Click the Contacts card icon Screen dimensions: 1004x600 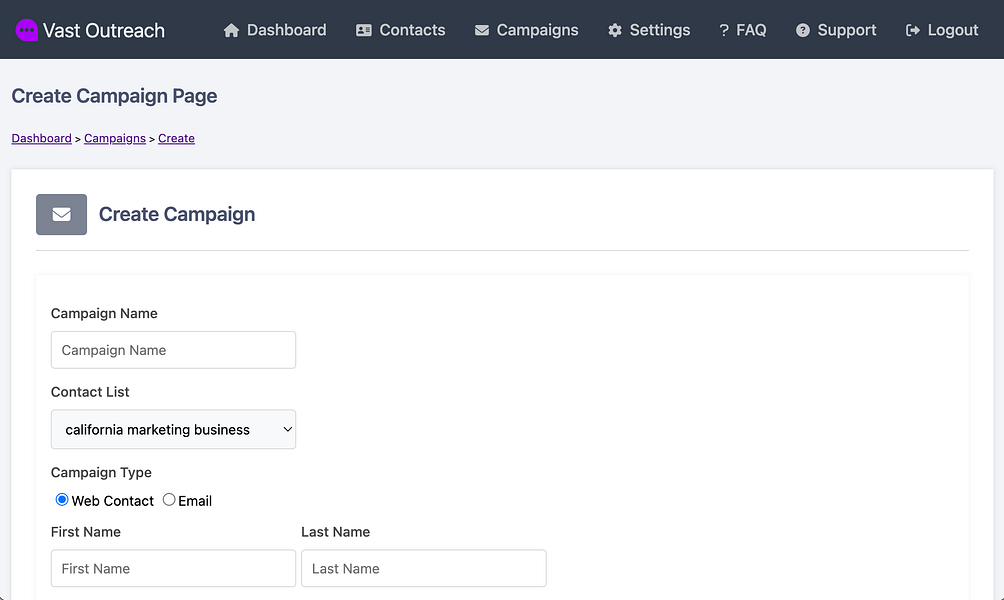pyautogui.click(x=364, y=31)
